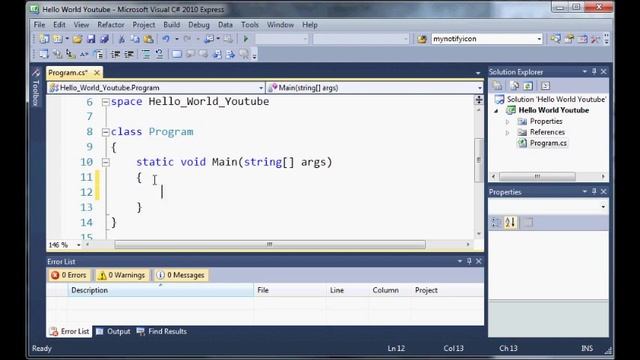The height and width of the screenshot is (360, 640).
Task: Click the Find in Files icon beside mynotifyicon
Action: (x=422, y=39)
